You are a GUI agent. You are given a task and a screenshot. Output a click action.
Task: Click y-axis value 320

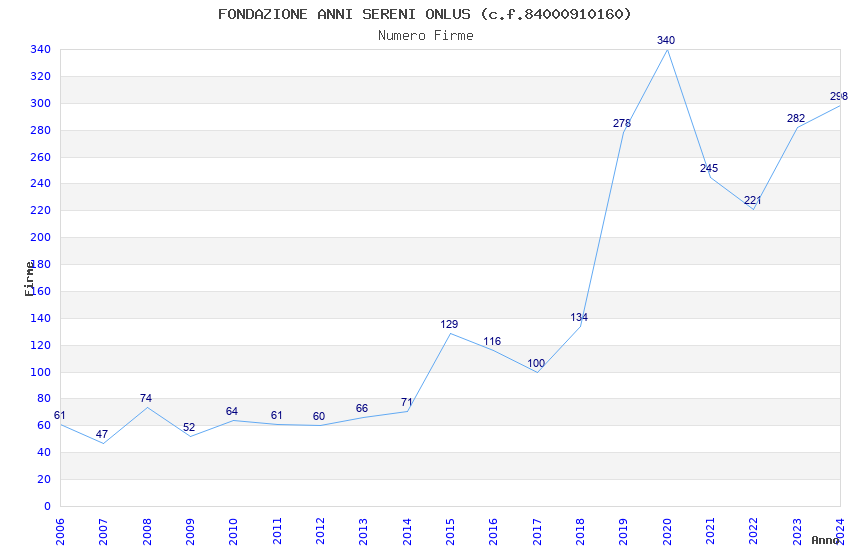[41, 76]
